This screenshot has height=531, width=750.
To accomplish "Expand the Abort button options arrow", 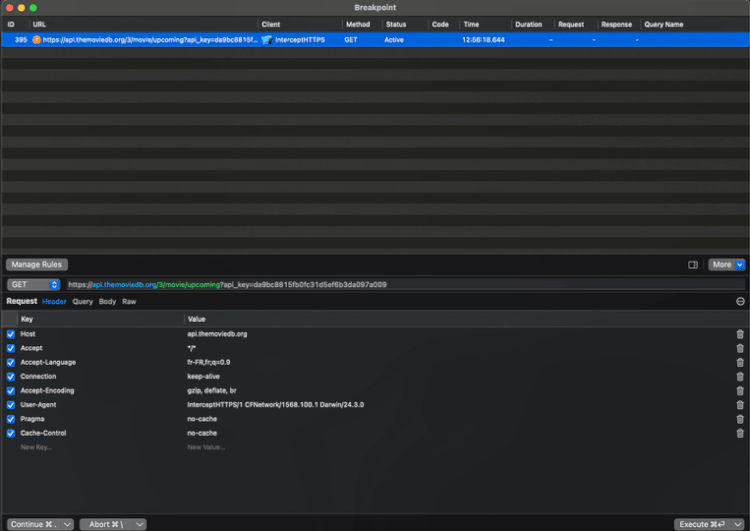I will [140, 524].
